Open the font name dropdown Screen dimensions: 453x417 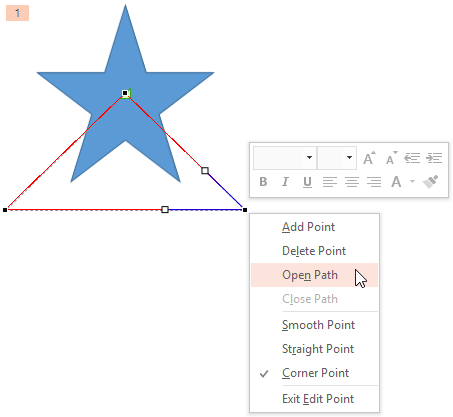(309, 157)
